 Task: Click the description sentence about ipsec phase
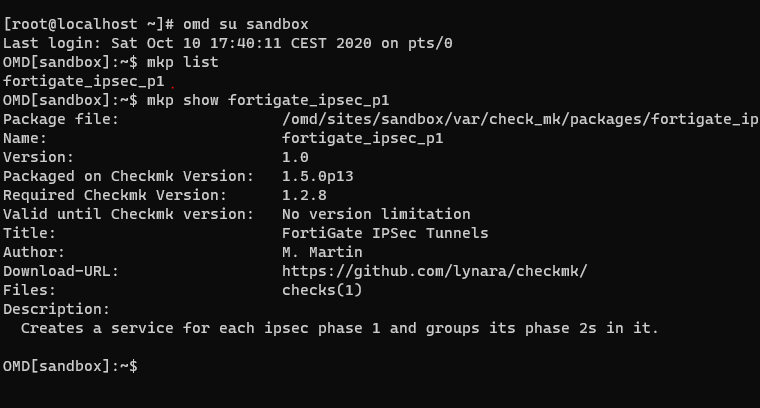pyautogui.click(x=340, y=328)
